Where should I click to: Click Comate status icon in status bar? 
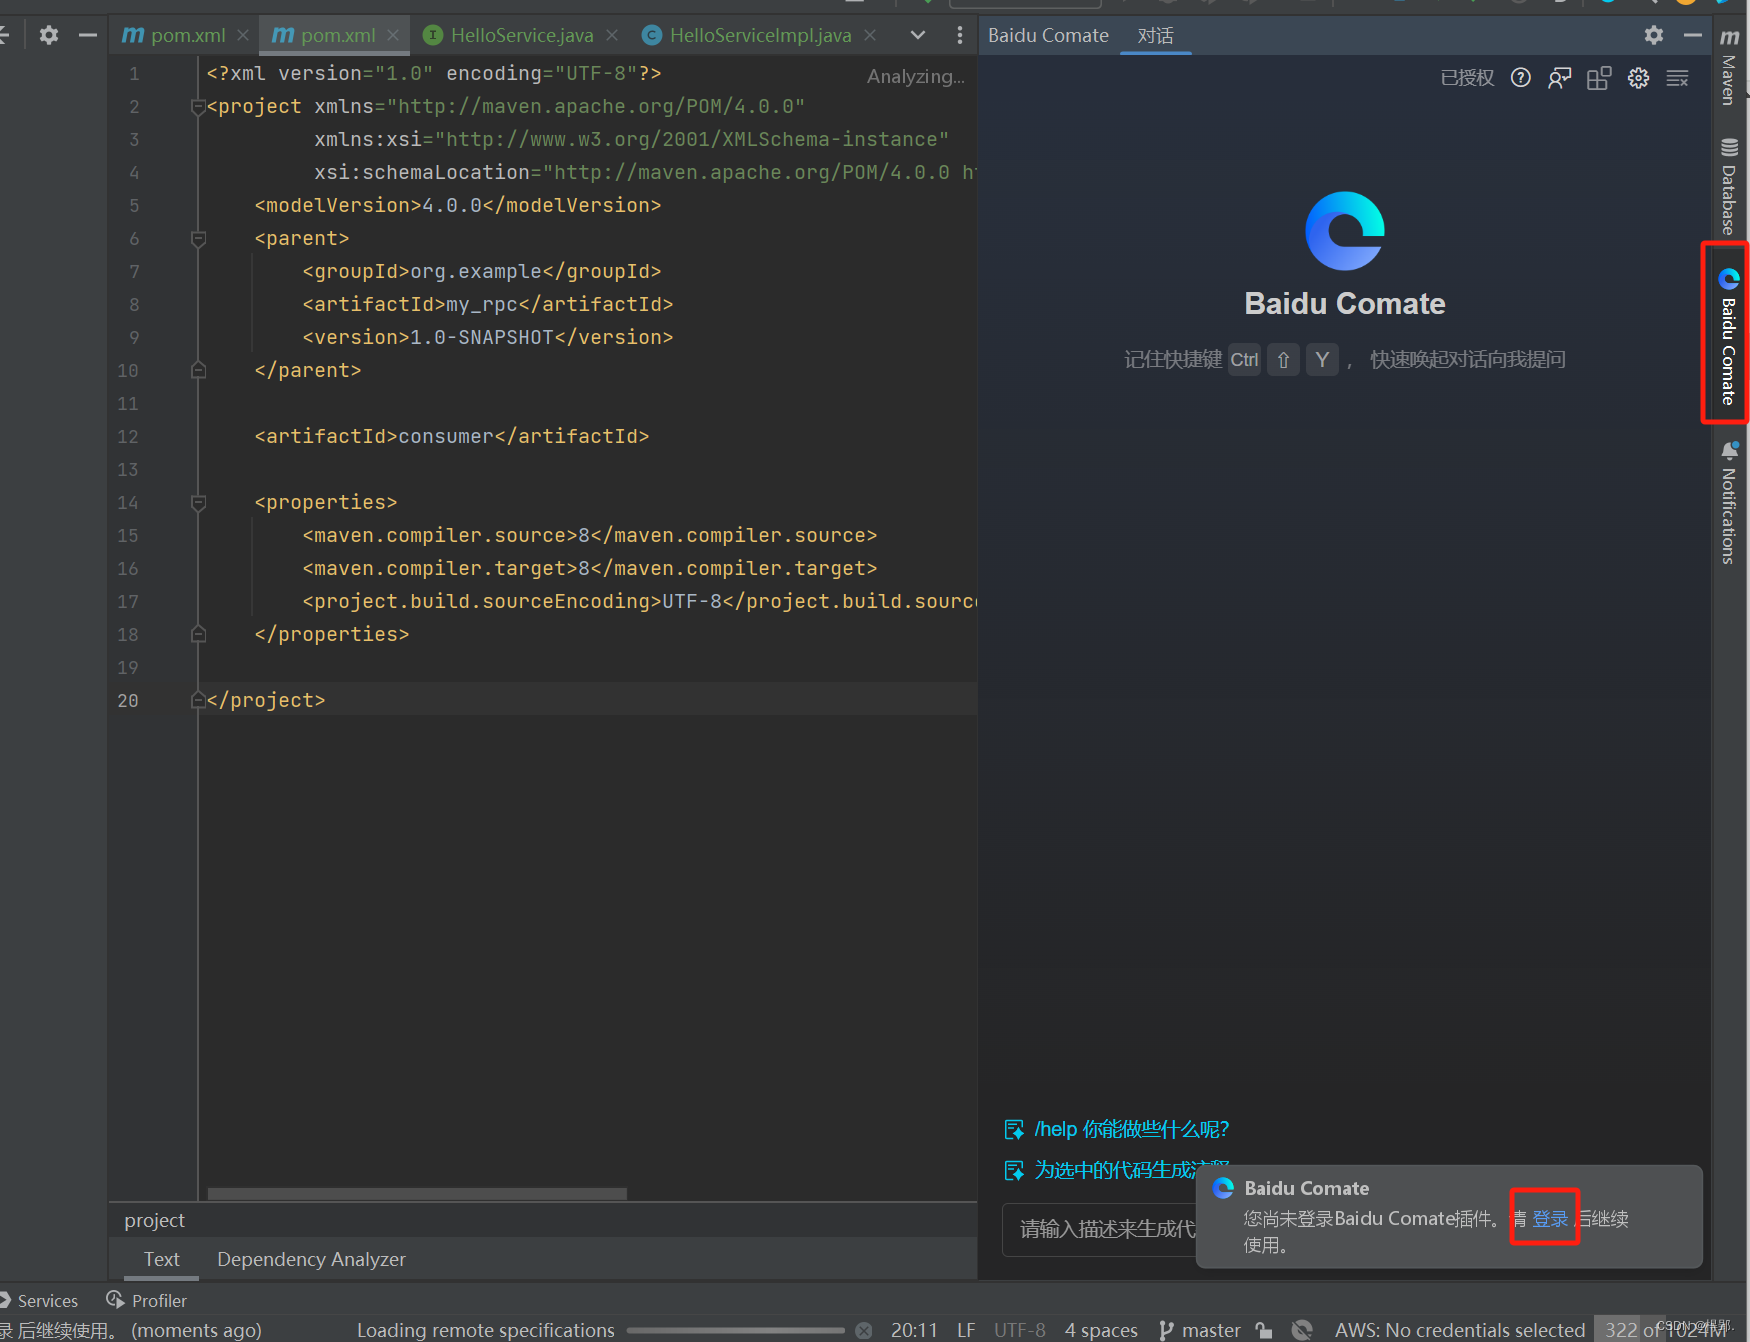[x=1302, y=1330]
